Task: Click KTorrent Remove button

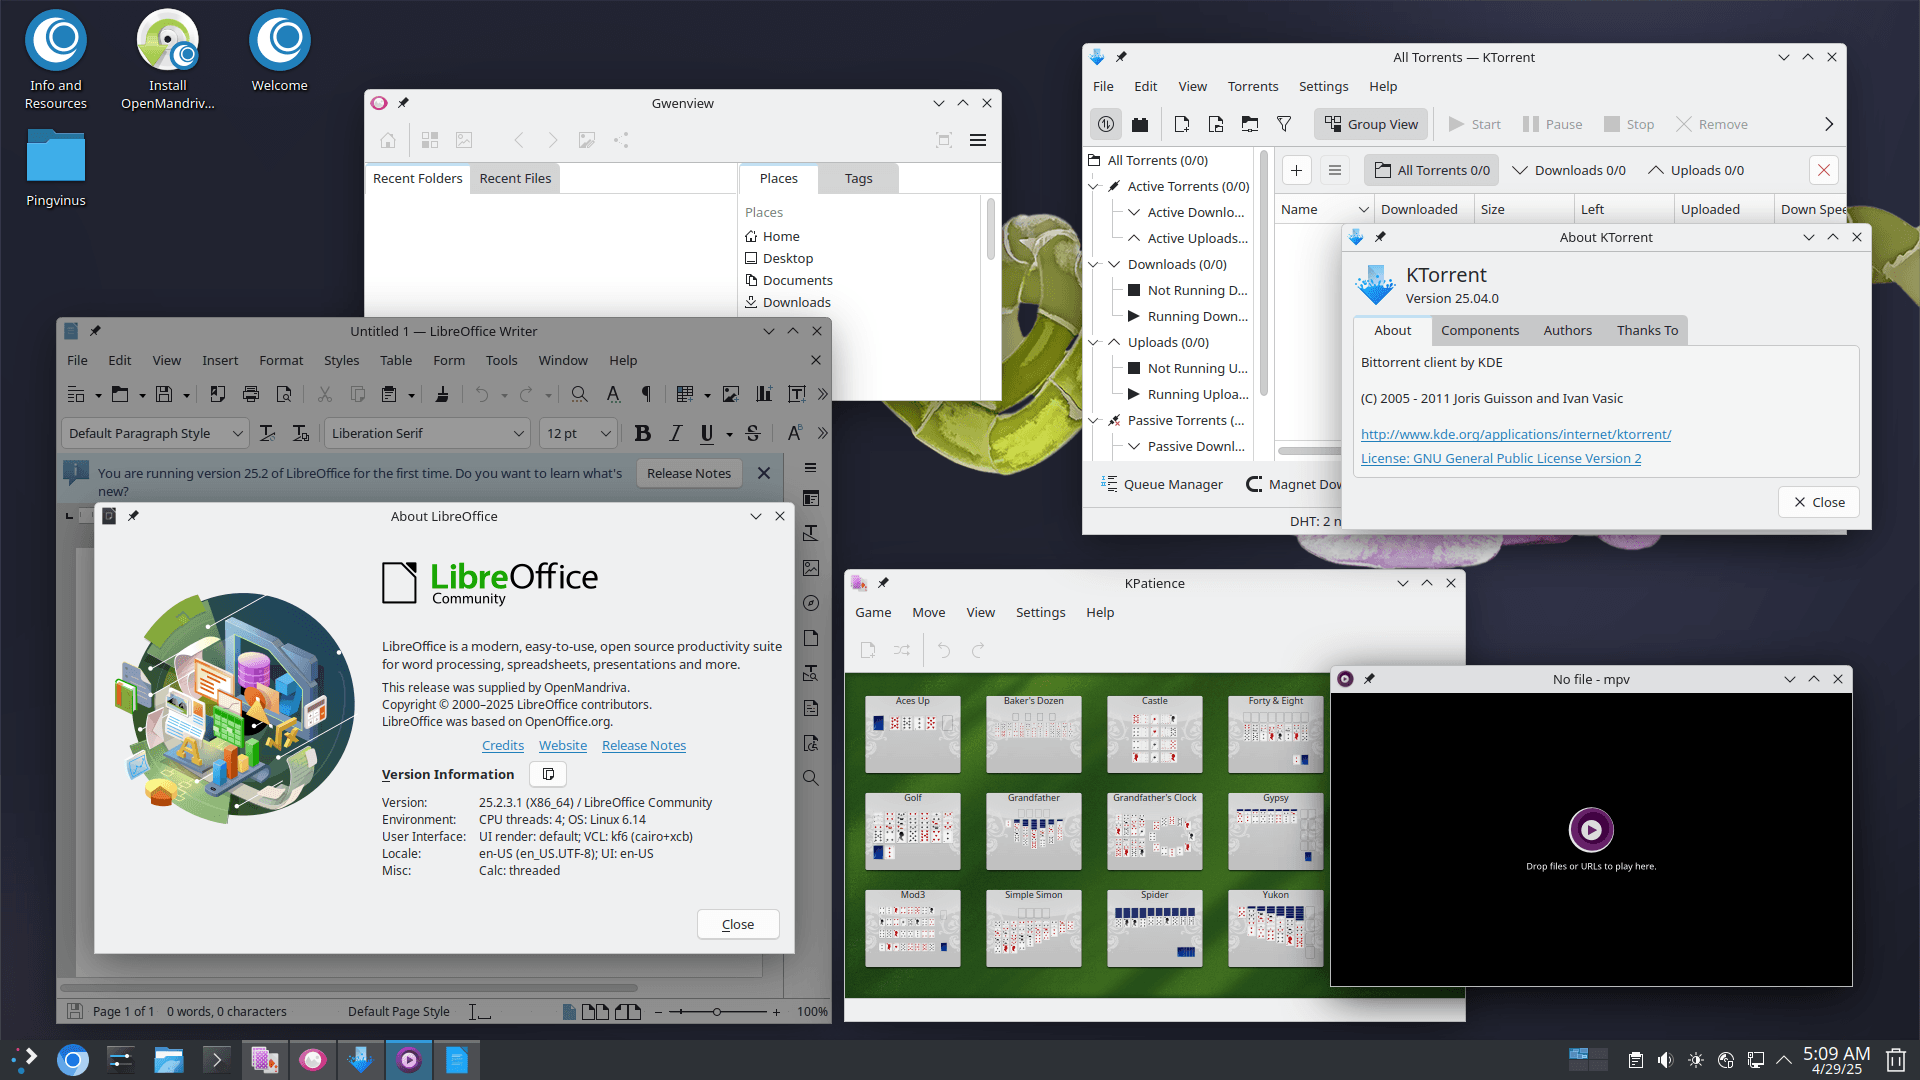Action: tap(1712, 124)
